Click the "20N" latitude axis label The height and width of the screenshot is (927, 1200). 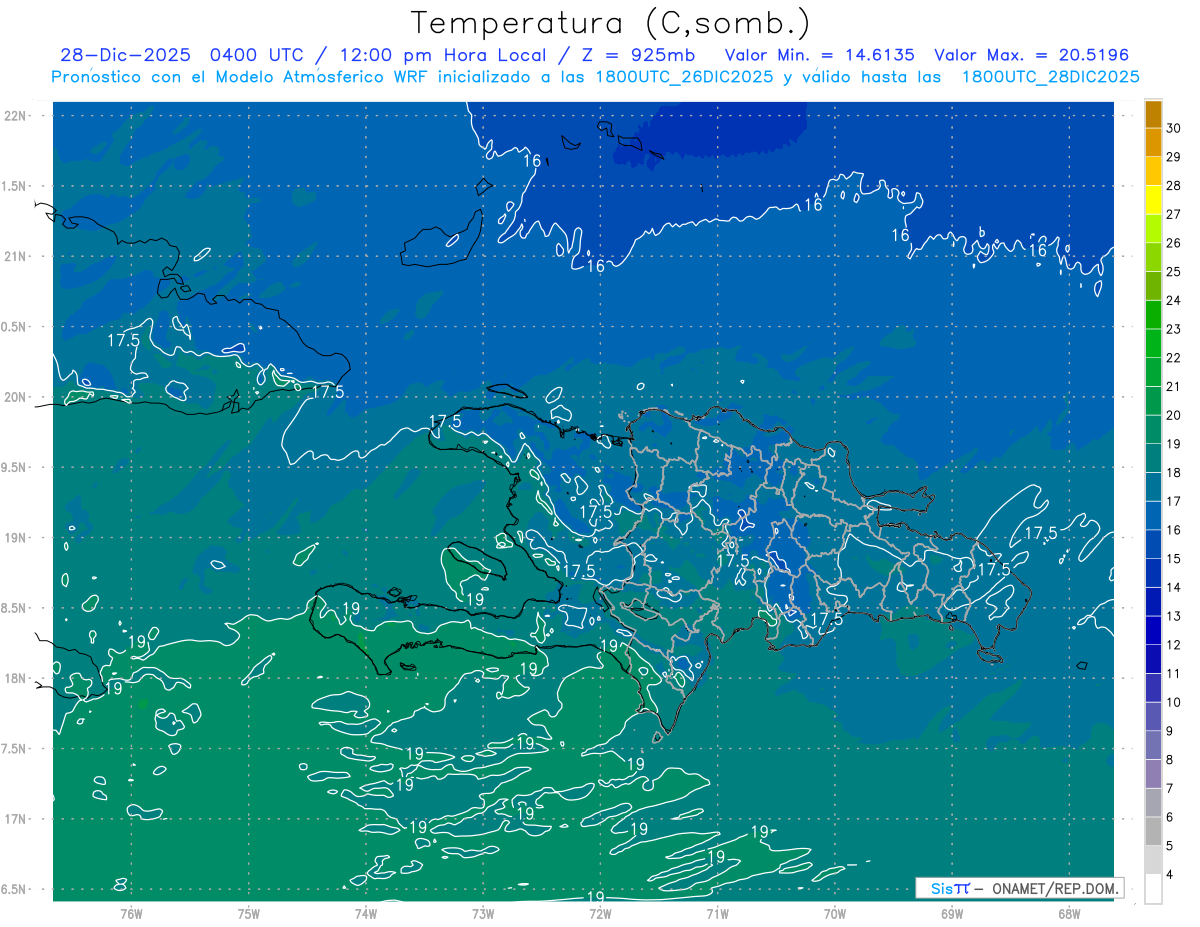point(17,398)
